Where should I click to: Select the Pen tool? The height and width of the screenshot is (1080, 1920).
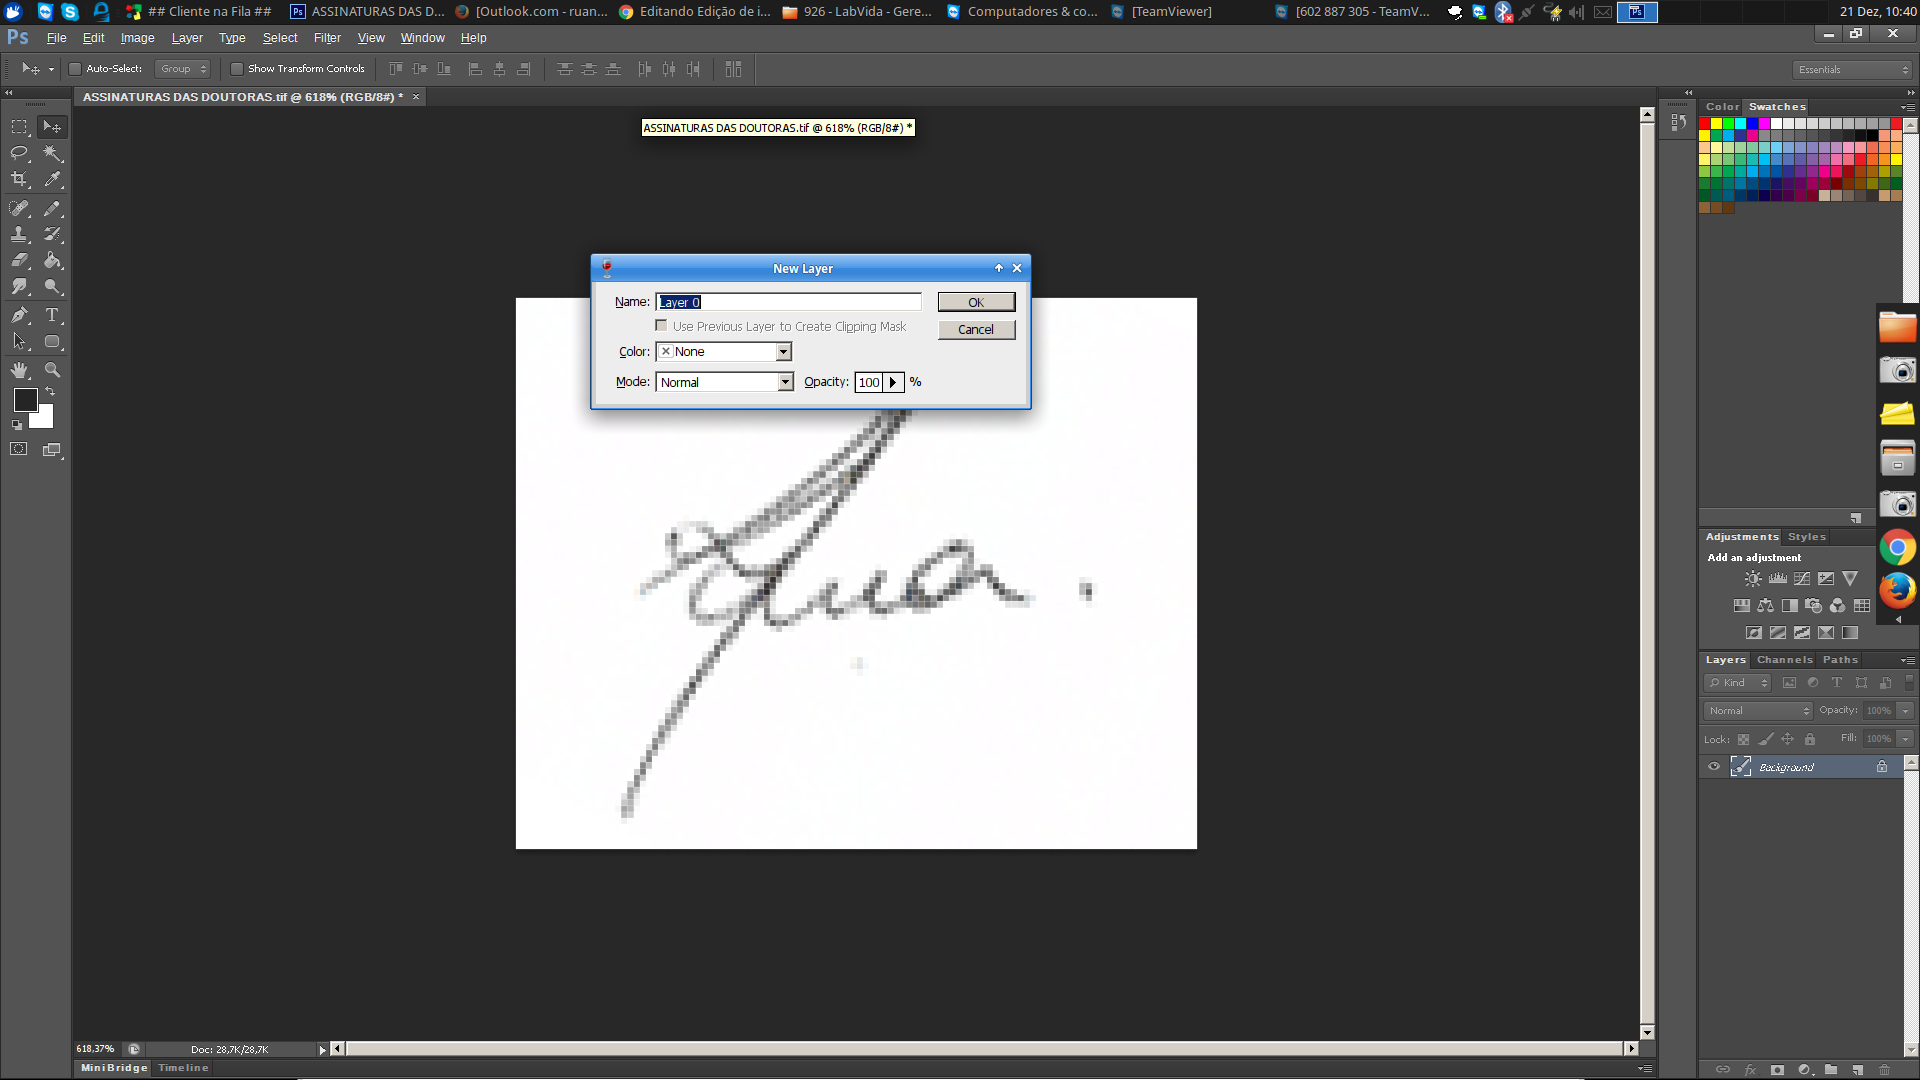19,315
